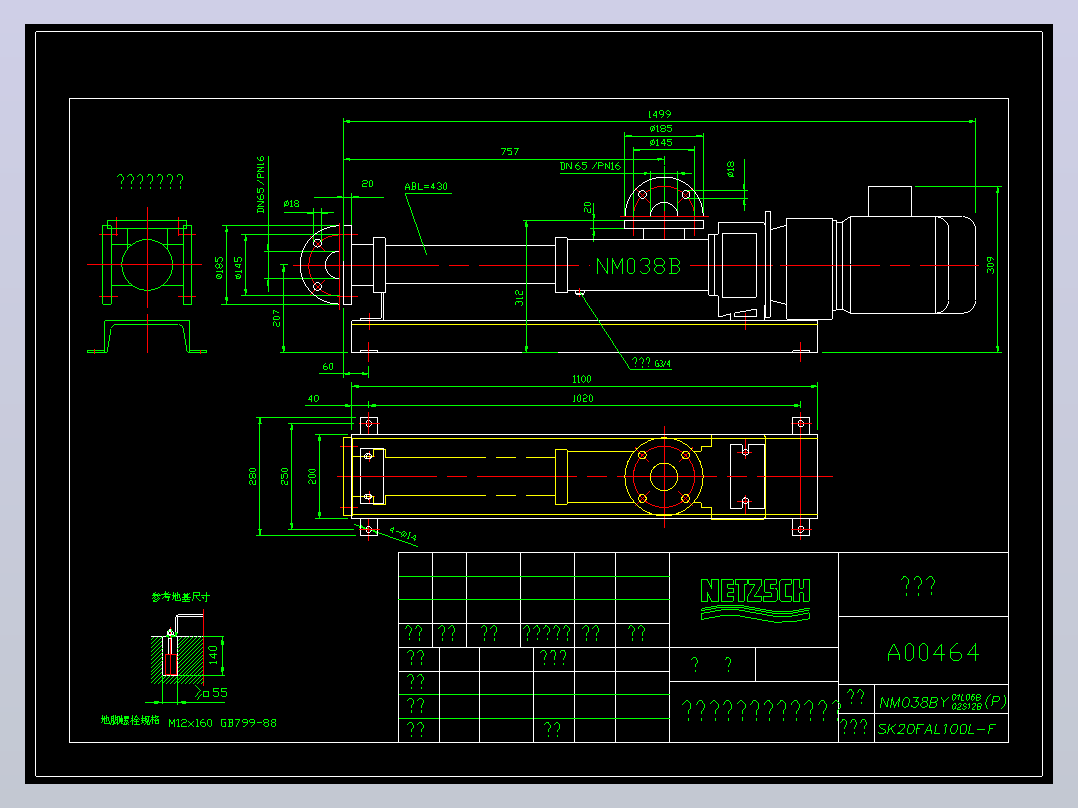Click the vertical ø145 dimension at left

click(x=238, y=267)
